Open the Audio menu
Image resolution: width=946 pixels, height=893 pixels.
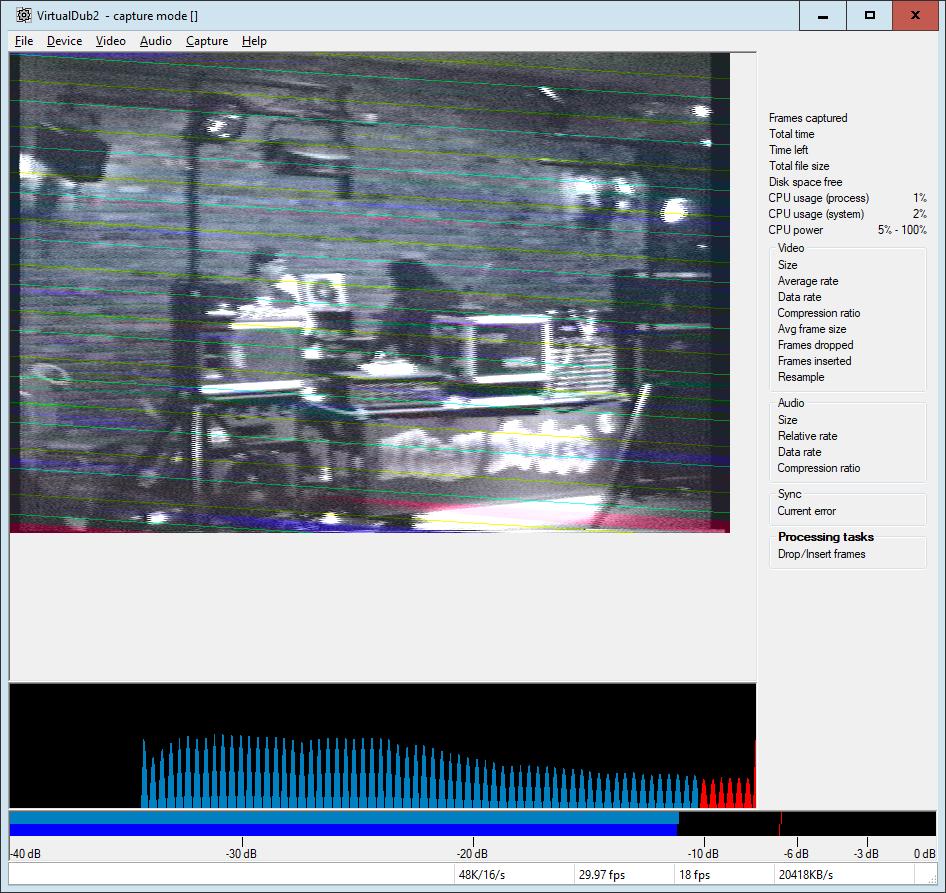click(x=155, y=41)
